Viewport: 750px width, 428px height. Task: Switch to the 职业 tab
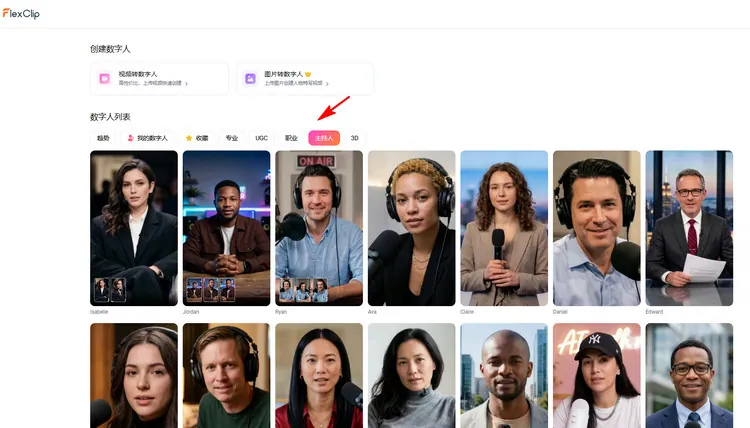click(x=291, y=138)
